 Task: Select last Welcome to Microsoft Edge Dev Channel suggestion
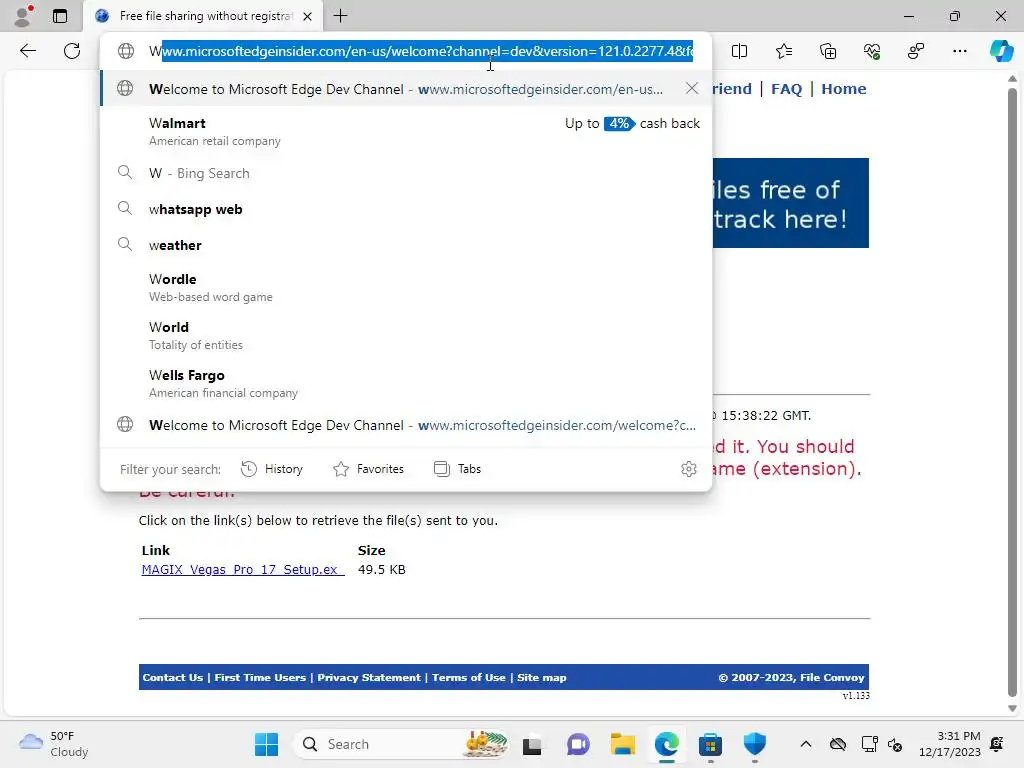click(x=406, y=425)
